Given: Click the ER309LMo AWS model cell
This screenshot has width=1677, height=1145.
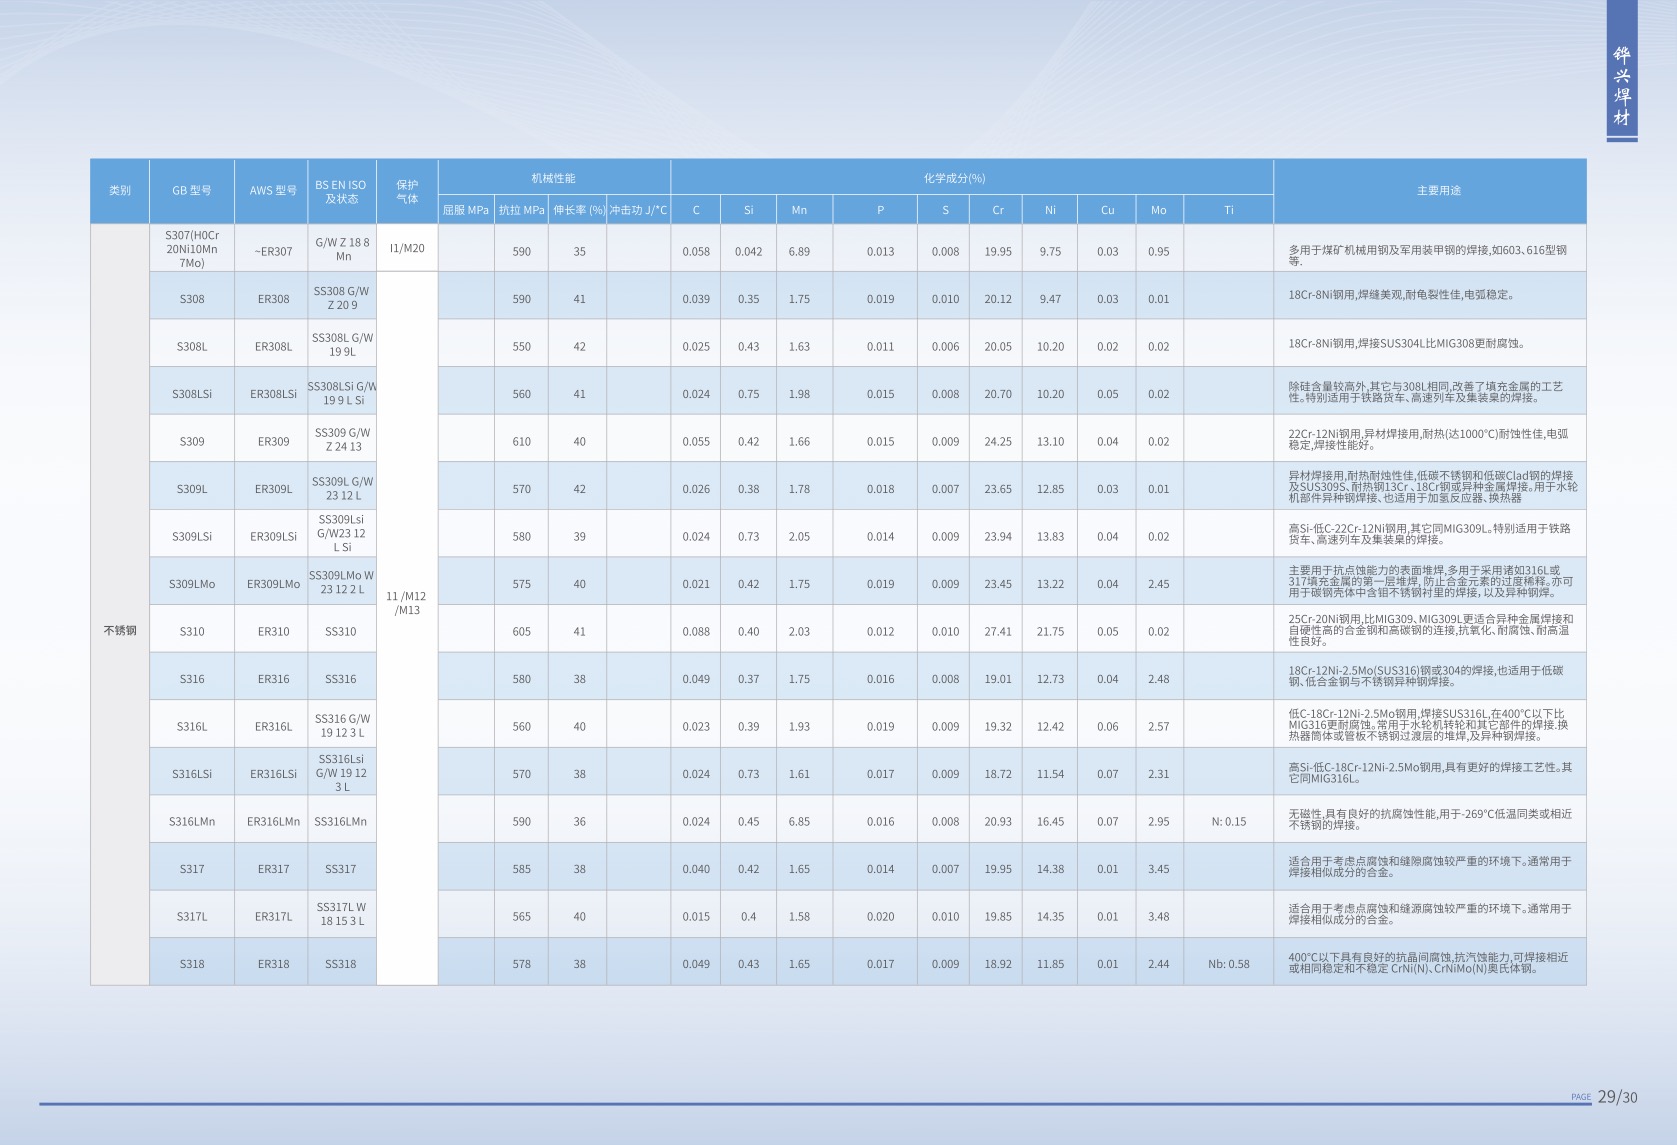Looking at the screenshot, I should [x=273, y=584].
